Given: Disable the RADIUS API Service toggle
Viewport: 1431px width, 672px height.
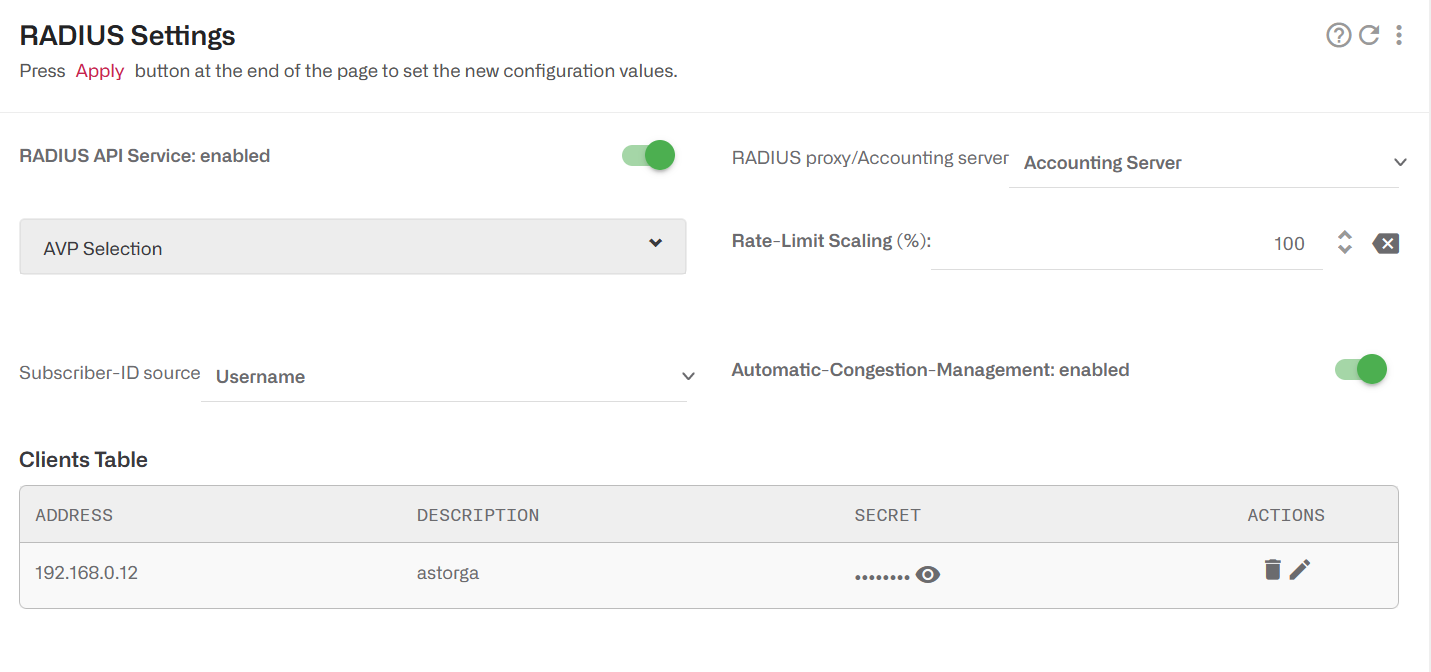Looking at the screenshot, I should point(647,155).
